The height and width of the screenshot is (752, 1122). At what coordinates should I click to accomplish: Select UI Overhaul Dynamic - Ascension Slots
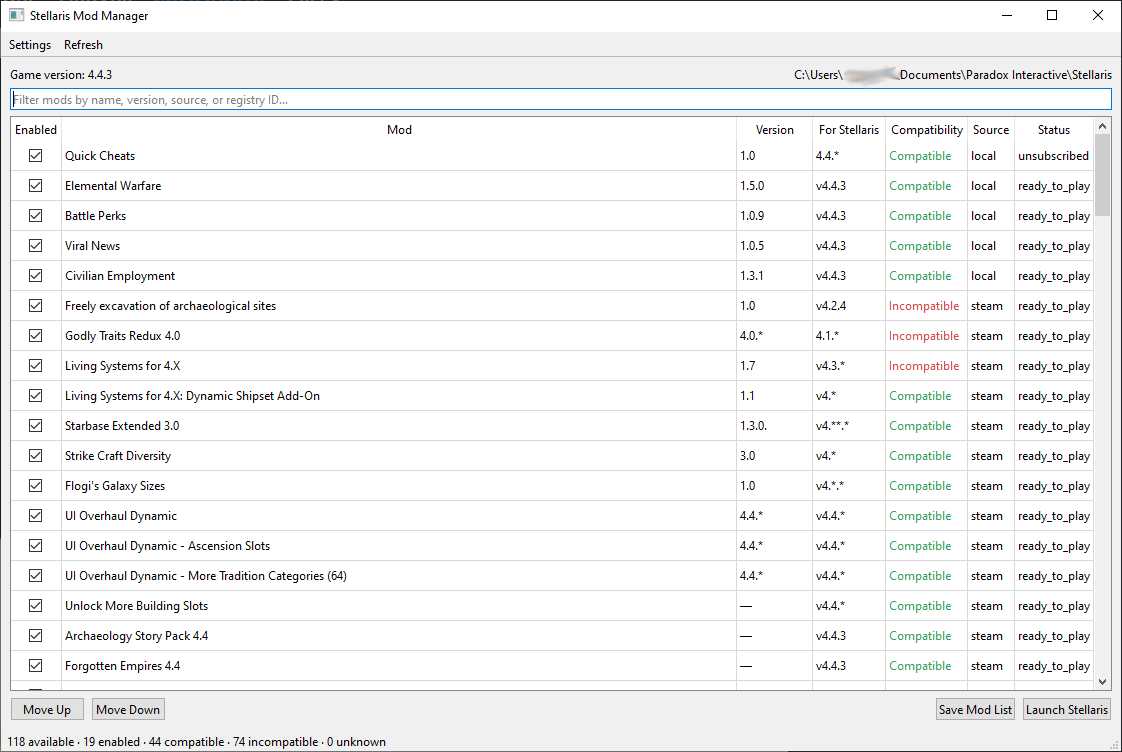552,546
